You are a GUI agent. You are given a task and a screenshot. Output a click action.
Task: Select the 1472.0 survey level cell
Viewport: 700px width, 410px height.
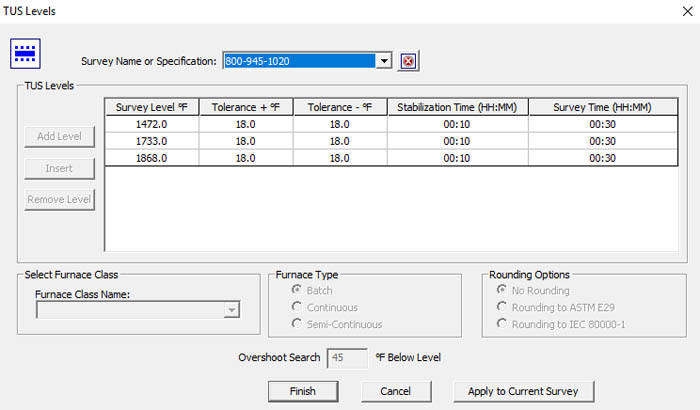[x=152, y=124]
